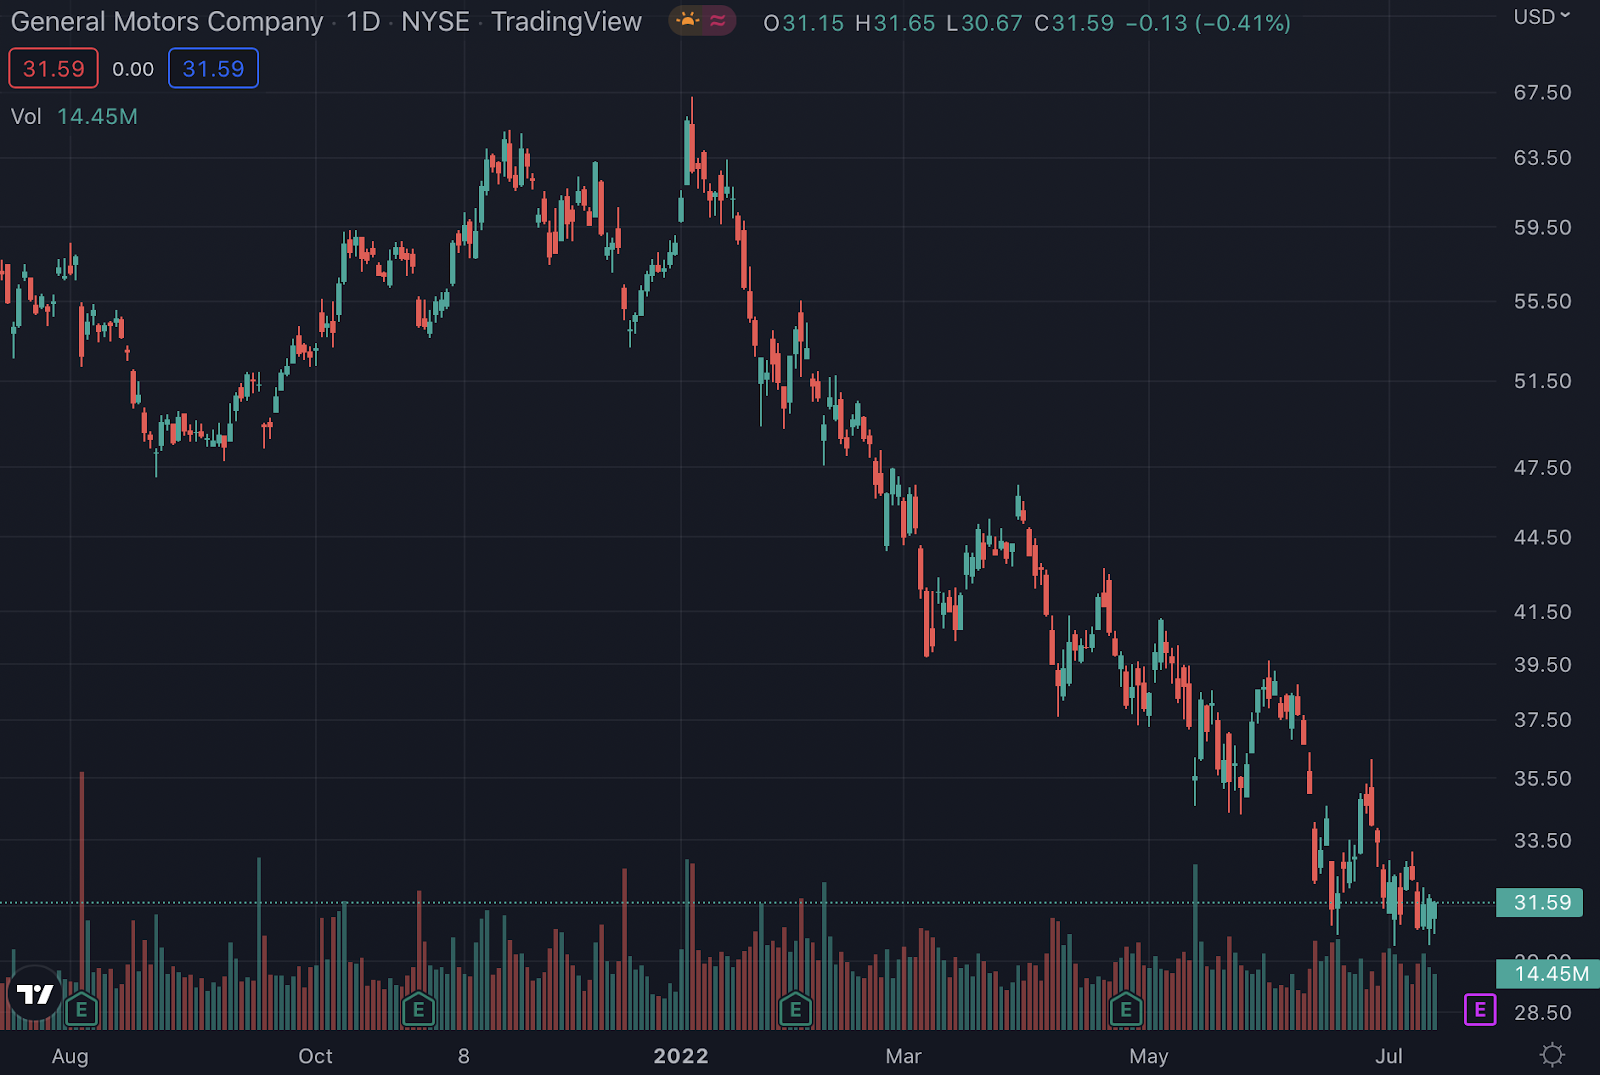Viewport: 1600px width, 1075px height.
Task: Click the 1D interval label
Action: pyautogui.click(x=363, y=22)
